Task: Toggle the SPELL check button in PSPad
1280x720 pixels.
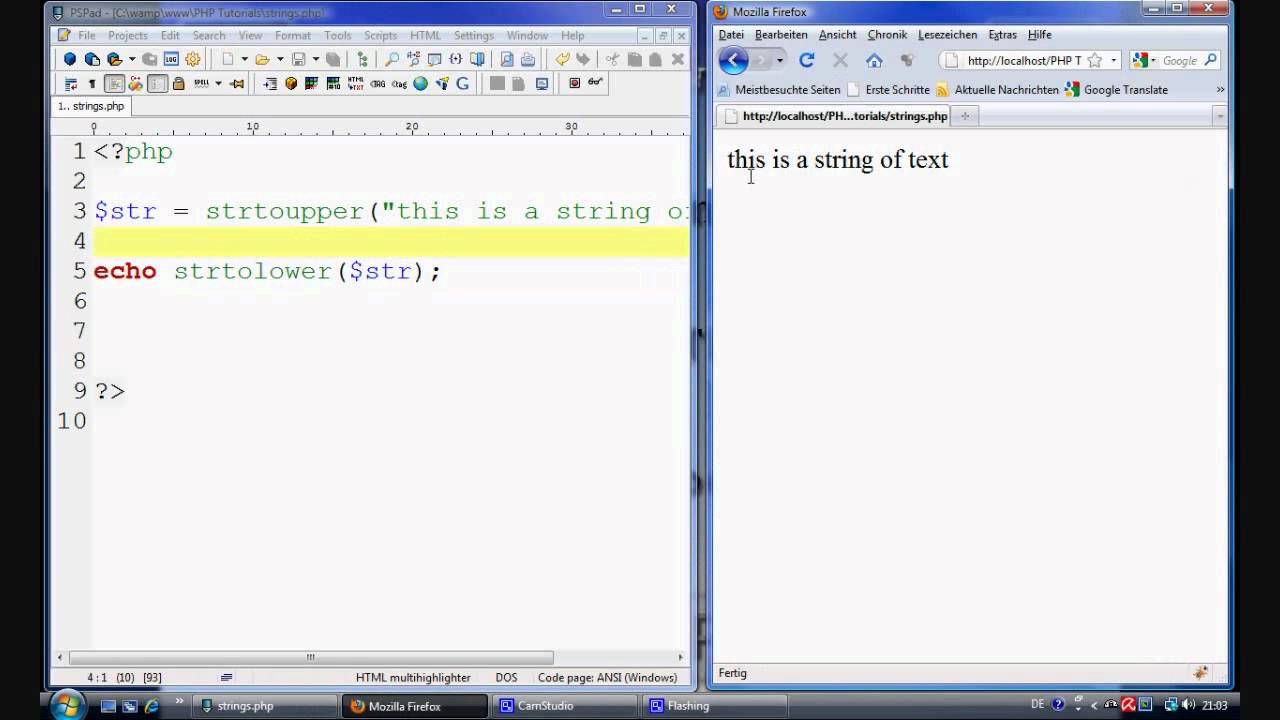Action: pos(201,84)
